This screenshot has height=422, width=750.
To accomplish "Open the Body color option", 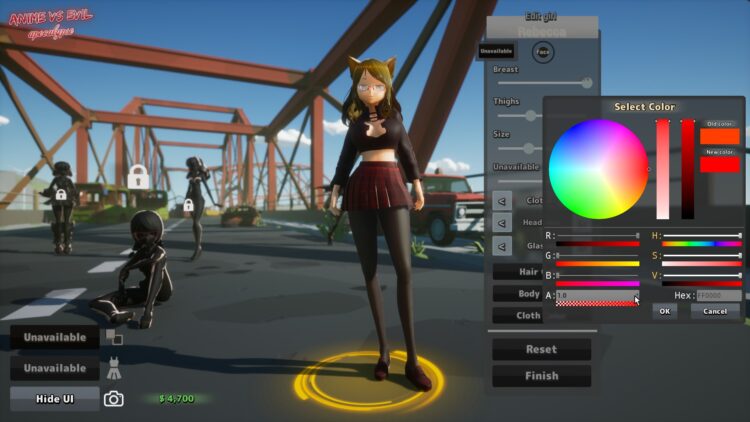I will 517,293.
